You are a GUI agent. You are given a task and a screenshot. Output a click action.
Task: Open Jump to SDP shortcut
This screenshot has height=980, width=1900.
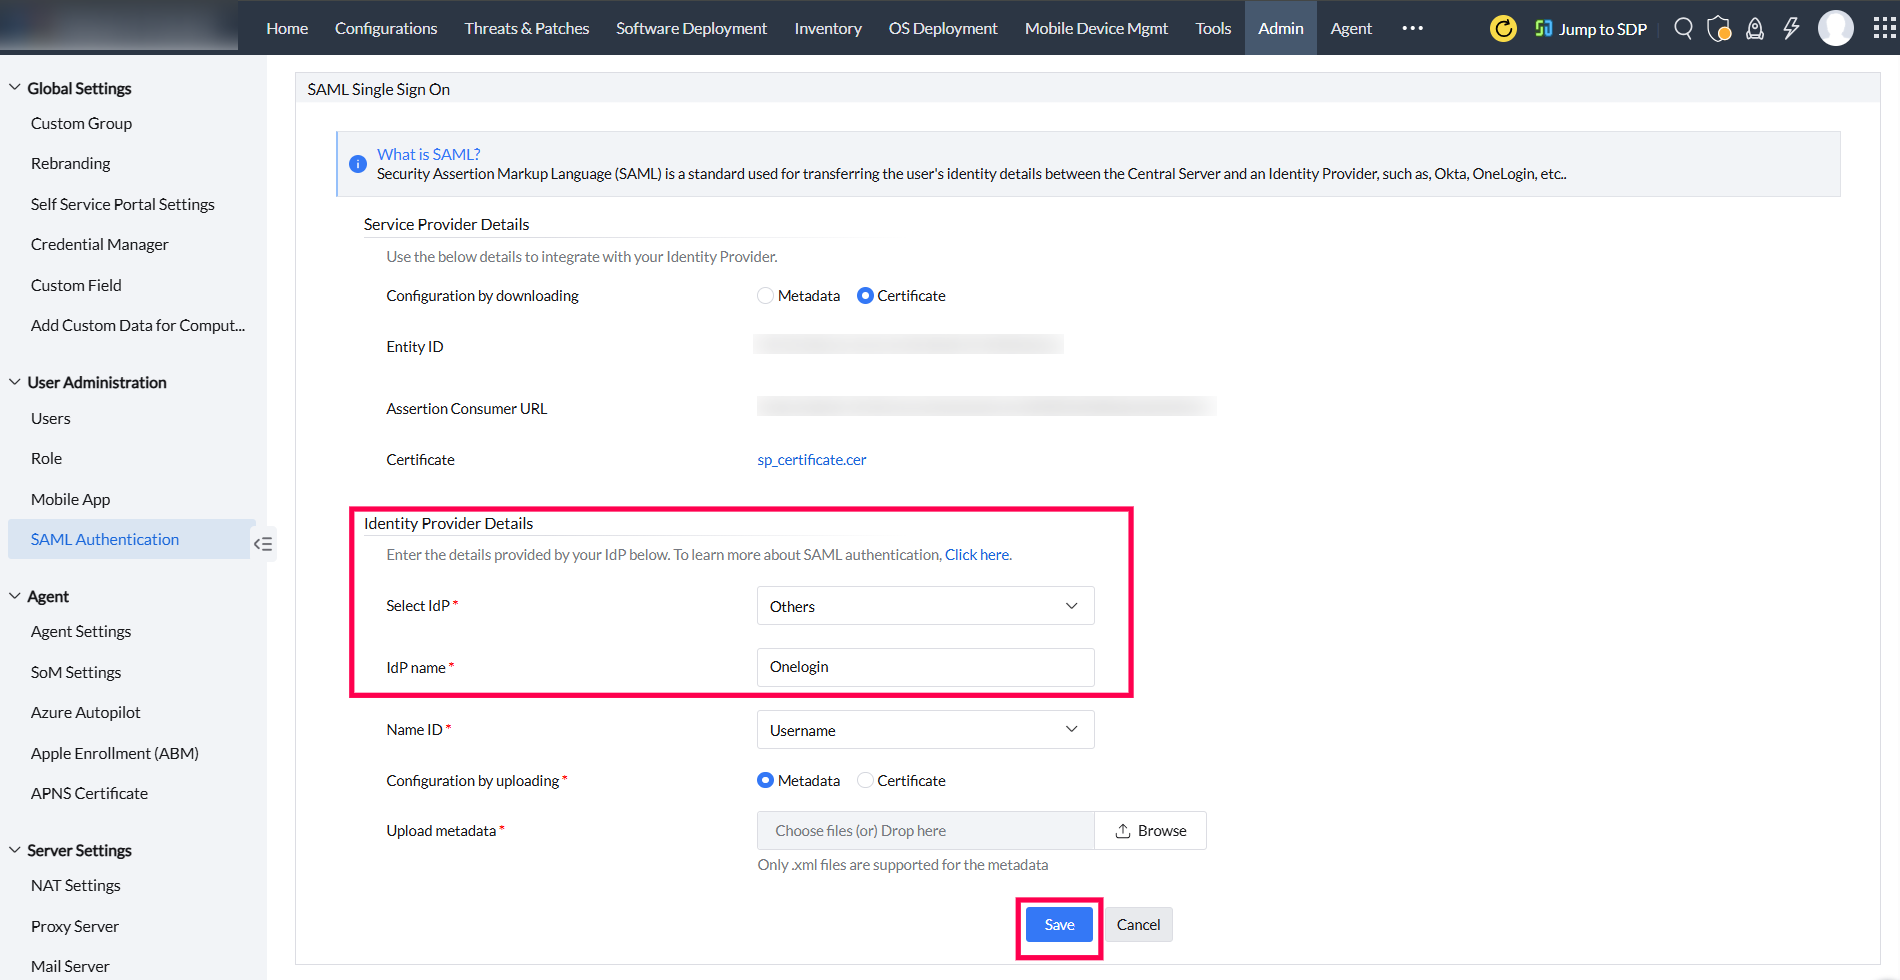pos(1591,29)
